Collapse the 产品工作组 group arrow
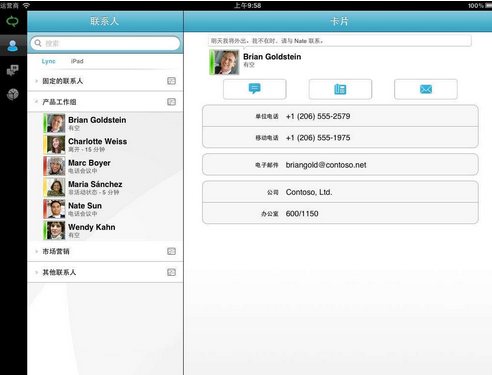The image size is (492, 375). coord(36,102)
